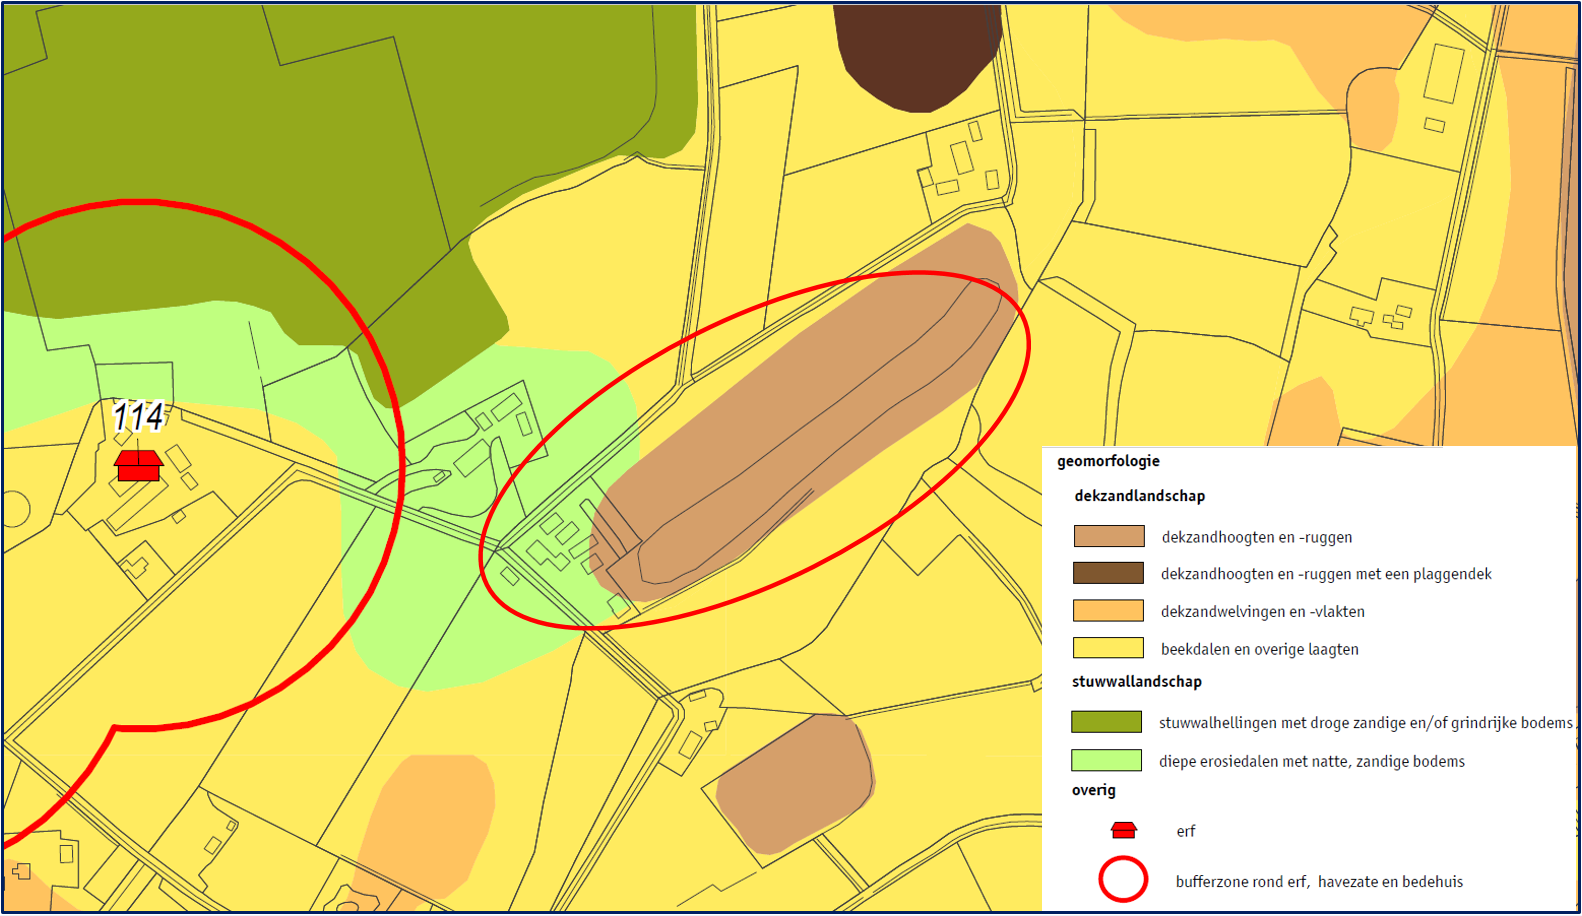Click the legend text 'dekzandwelvingen en -vlakten'

[1262, 612]
